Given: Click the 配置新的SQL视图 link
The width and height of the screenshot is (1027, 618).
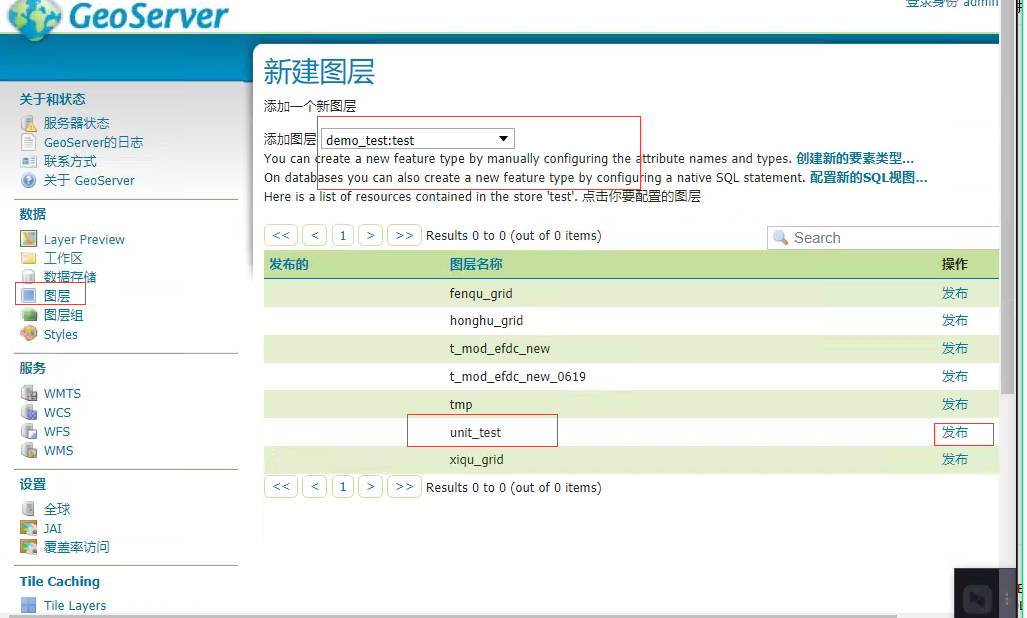Looking at the screenshot, I should pos(868,177).
